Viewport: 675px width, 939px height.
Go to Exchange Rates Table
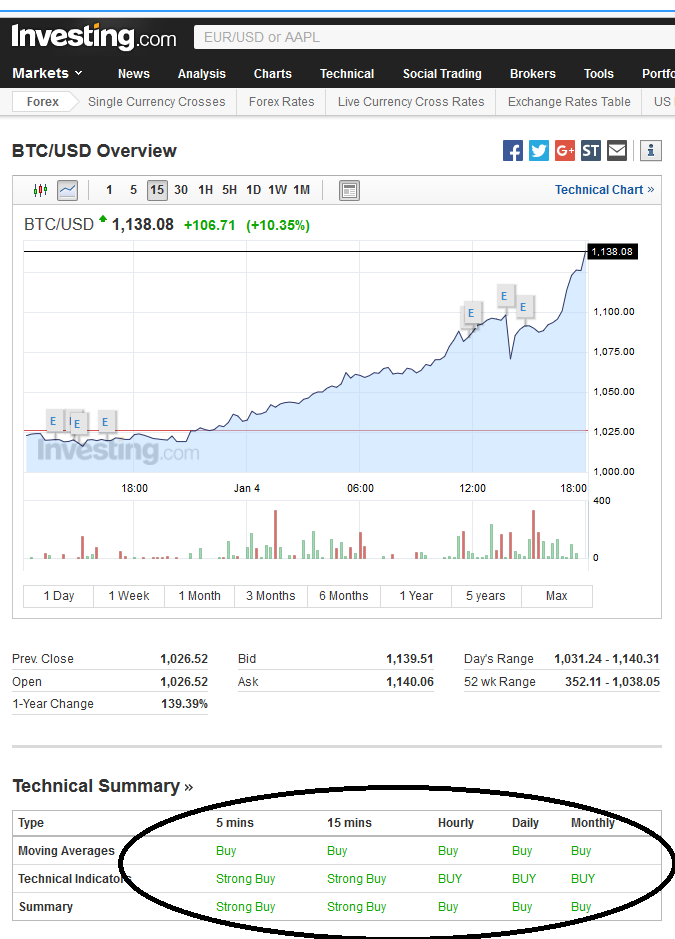569,101
